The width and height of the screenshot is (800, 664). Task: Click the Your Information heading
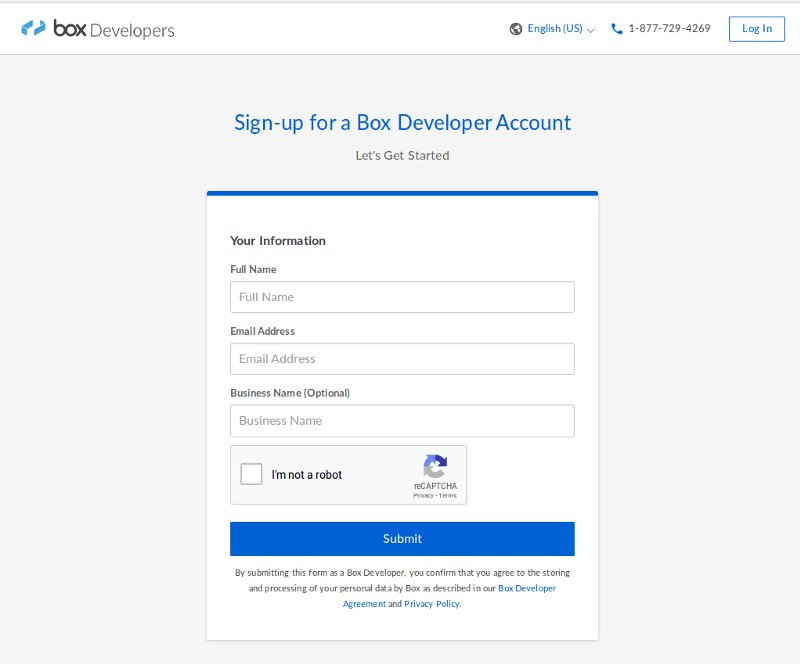click(x=278, y=241)
